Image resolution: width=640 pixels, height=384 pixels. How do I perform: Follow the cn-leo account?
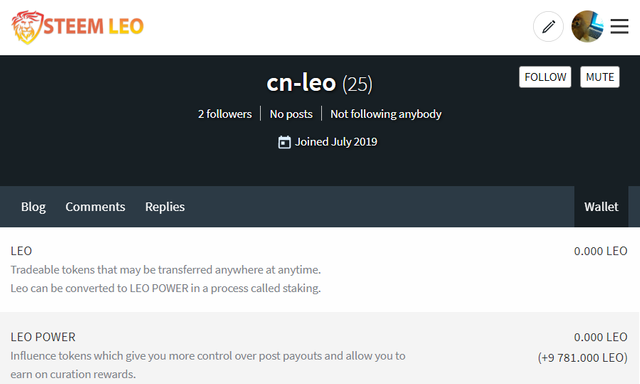tap(545, 77)
